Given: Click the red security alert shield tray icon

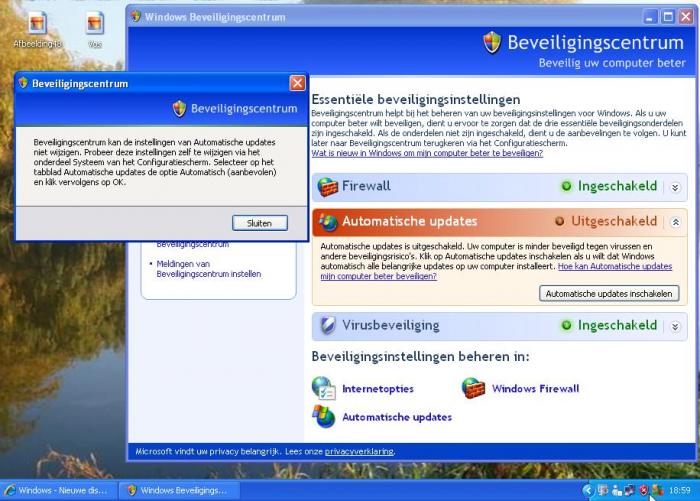Looking at the screenshot, I should (x=643, y=491).
